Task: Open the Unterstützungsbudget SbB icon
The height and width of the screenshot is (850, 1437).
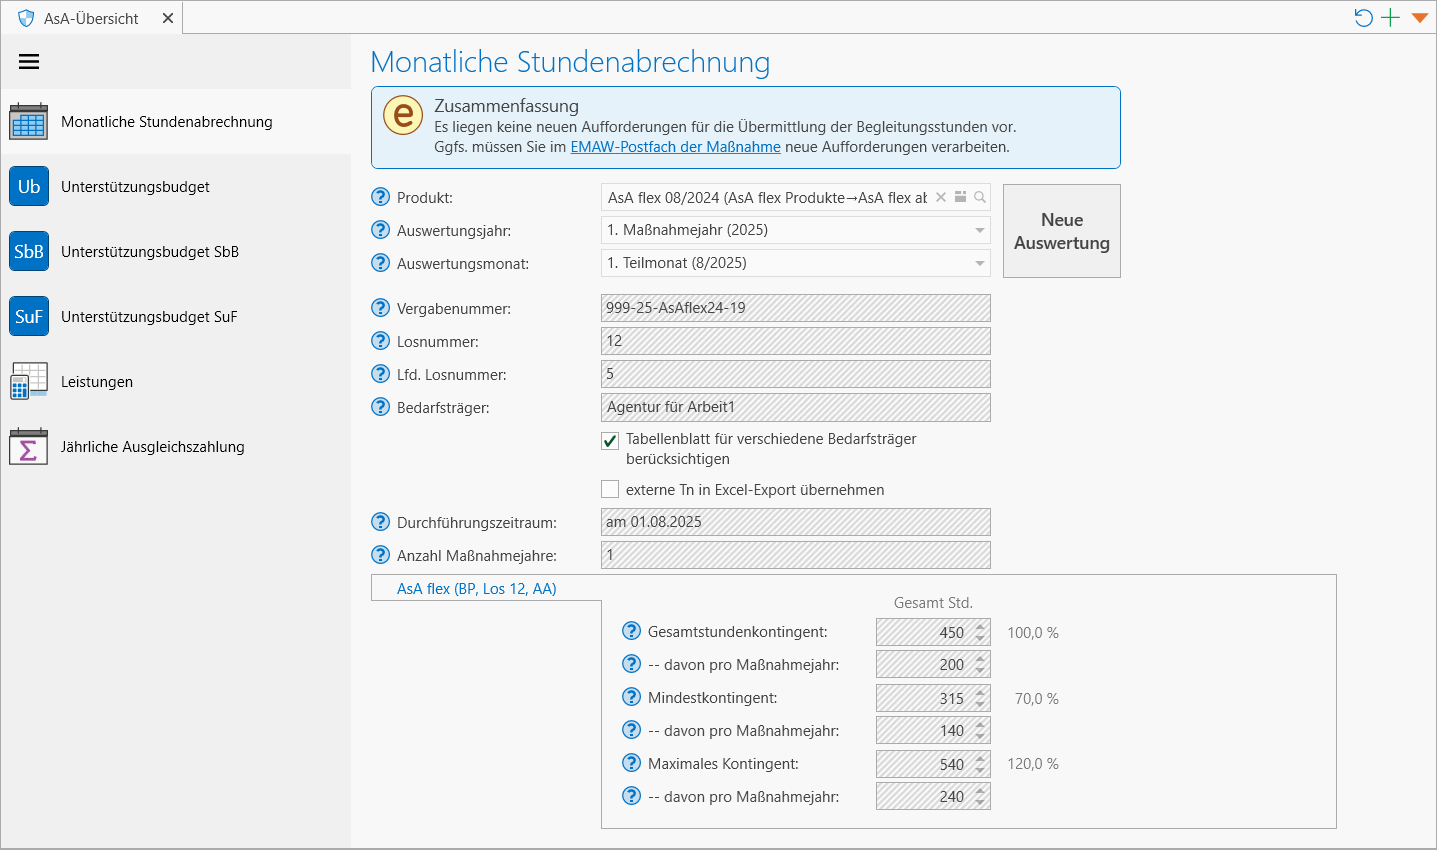Action: click(29, 252)
